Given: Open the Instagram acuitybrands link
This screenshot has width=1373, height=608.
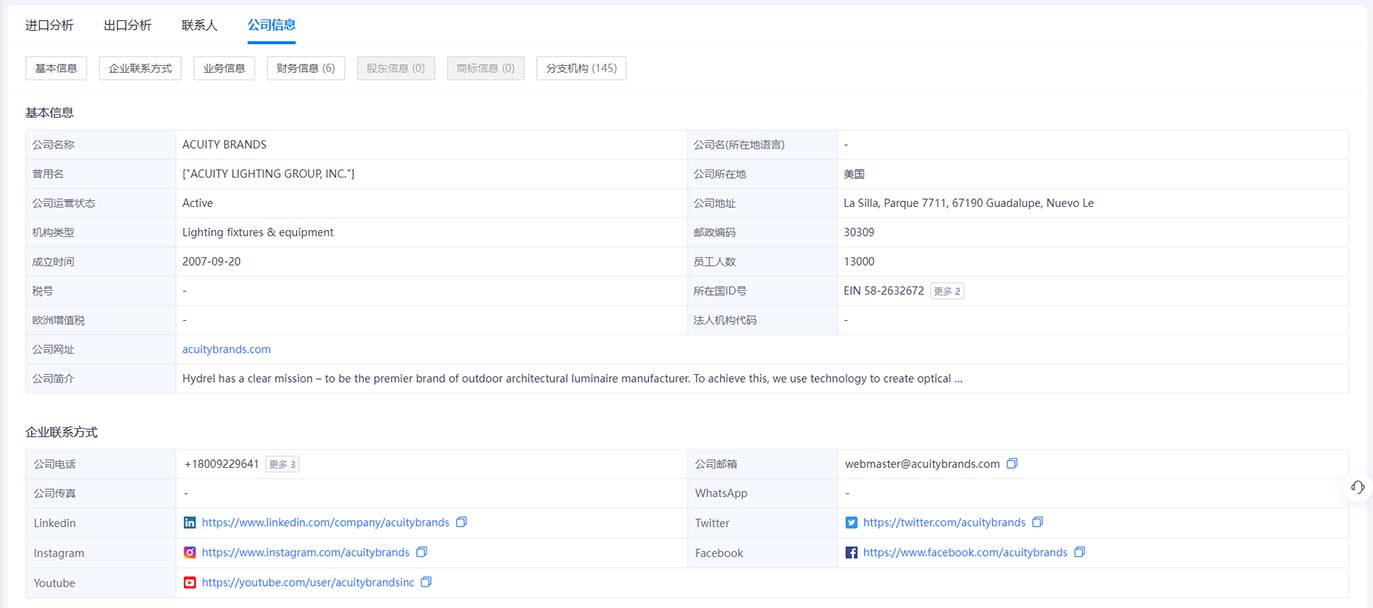Looking at the screenshot, I should [x=306, y=552].
